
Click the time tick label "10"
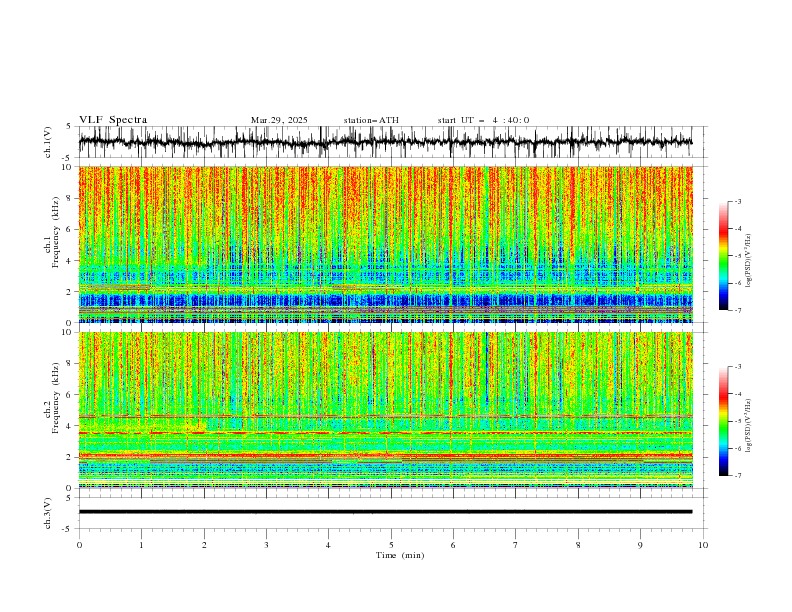tap(703, 545)
